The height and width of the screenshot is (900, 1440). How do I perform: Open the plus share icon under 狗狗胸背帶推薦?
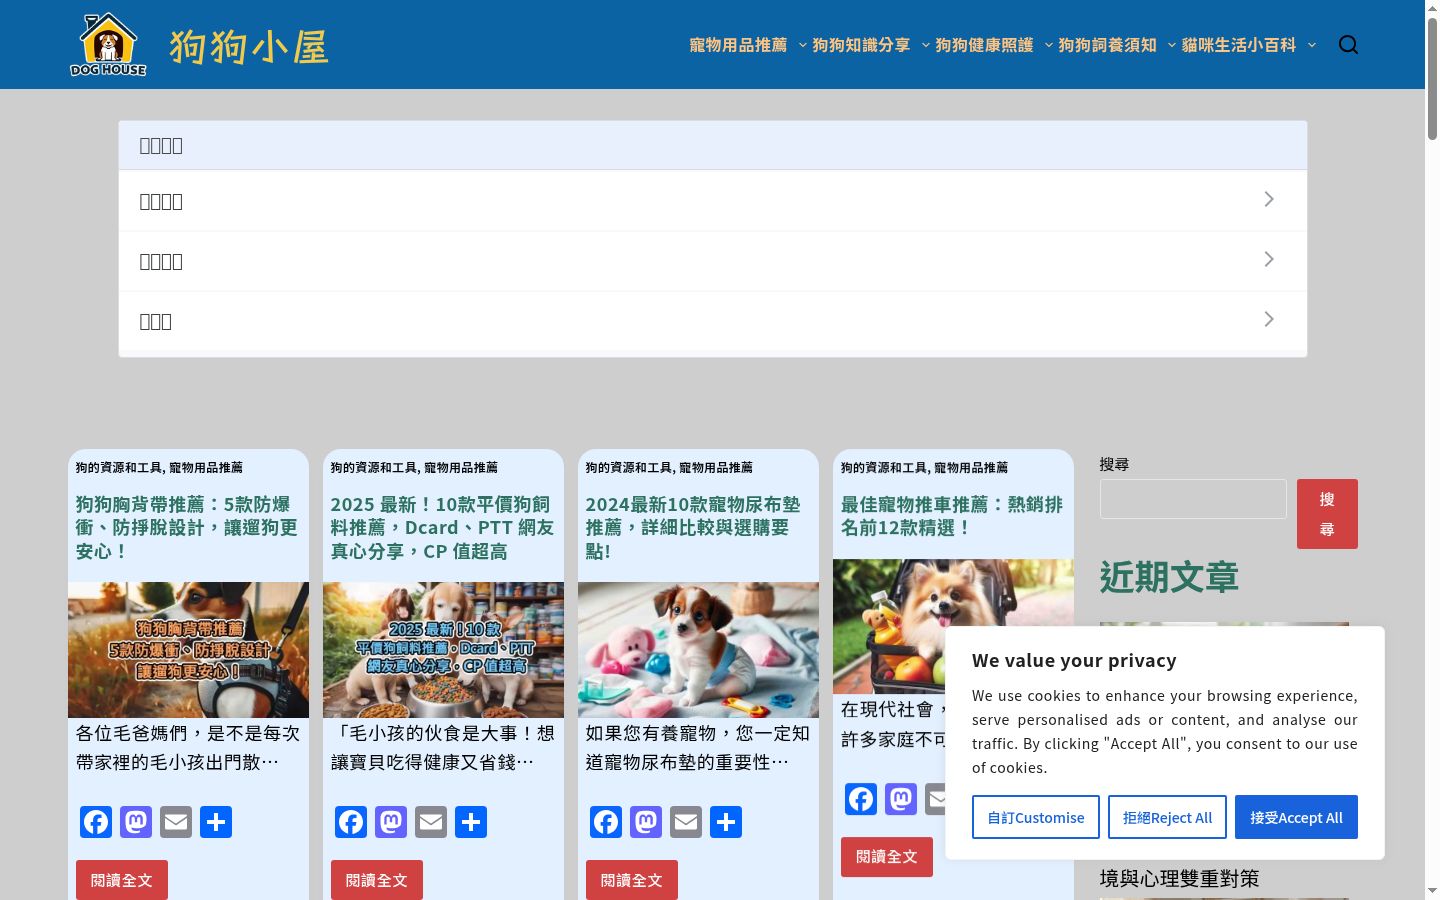point(216,822)
